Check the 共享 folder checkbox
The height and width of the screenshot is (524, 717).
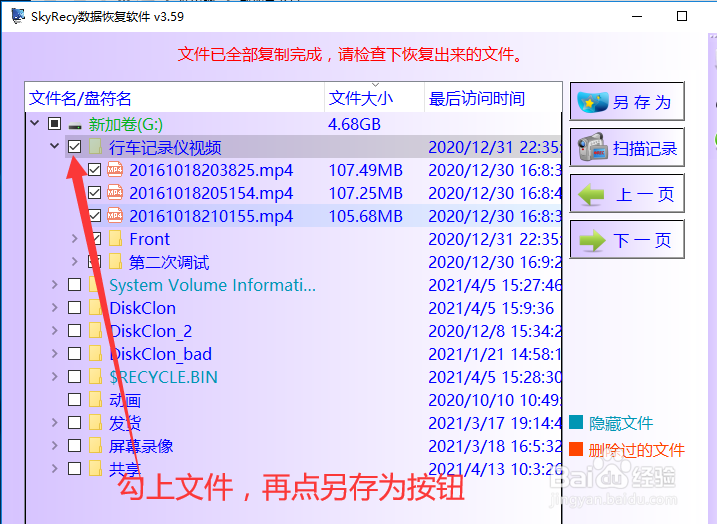(x=75, y=468)
